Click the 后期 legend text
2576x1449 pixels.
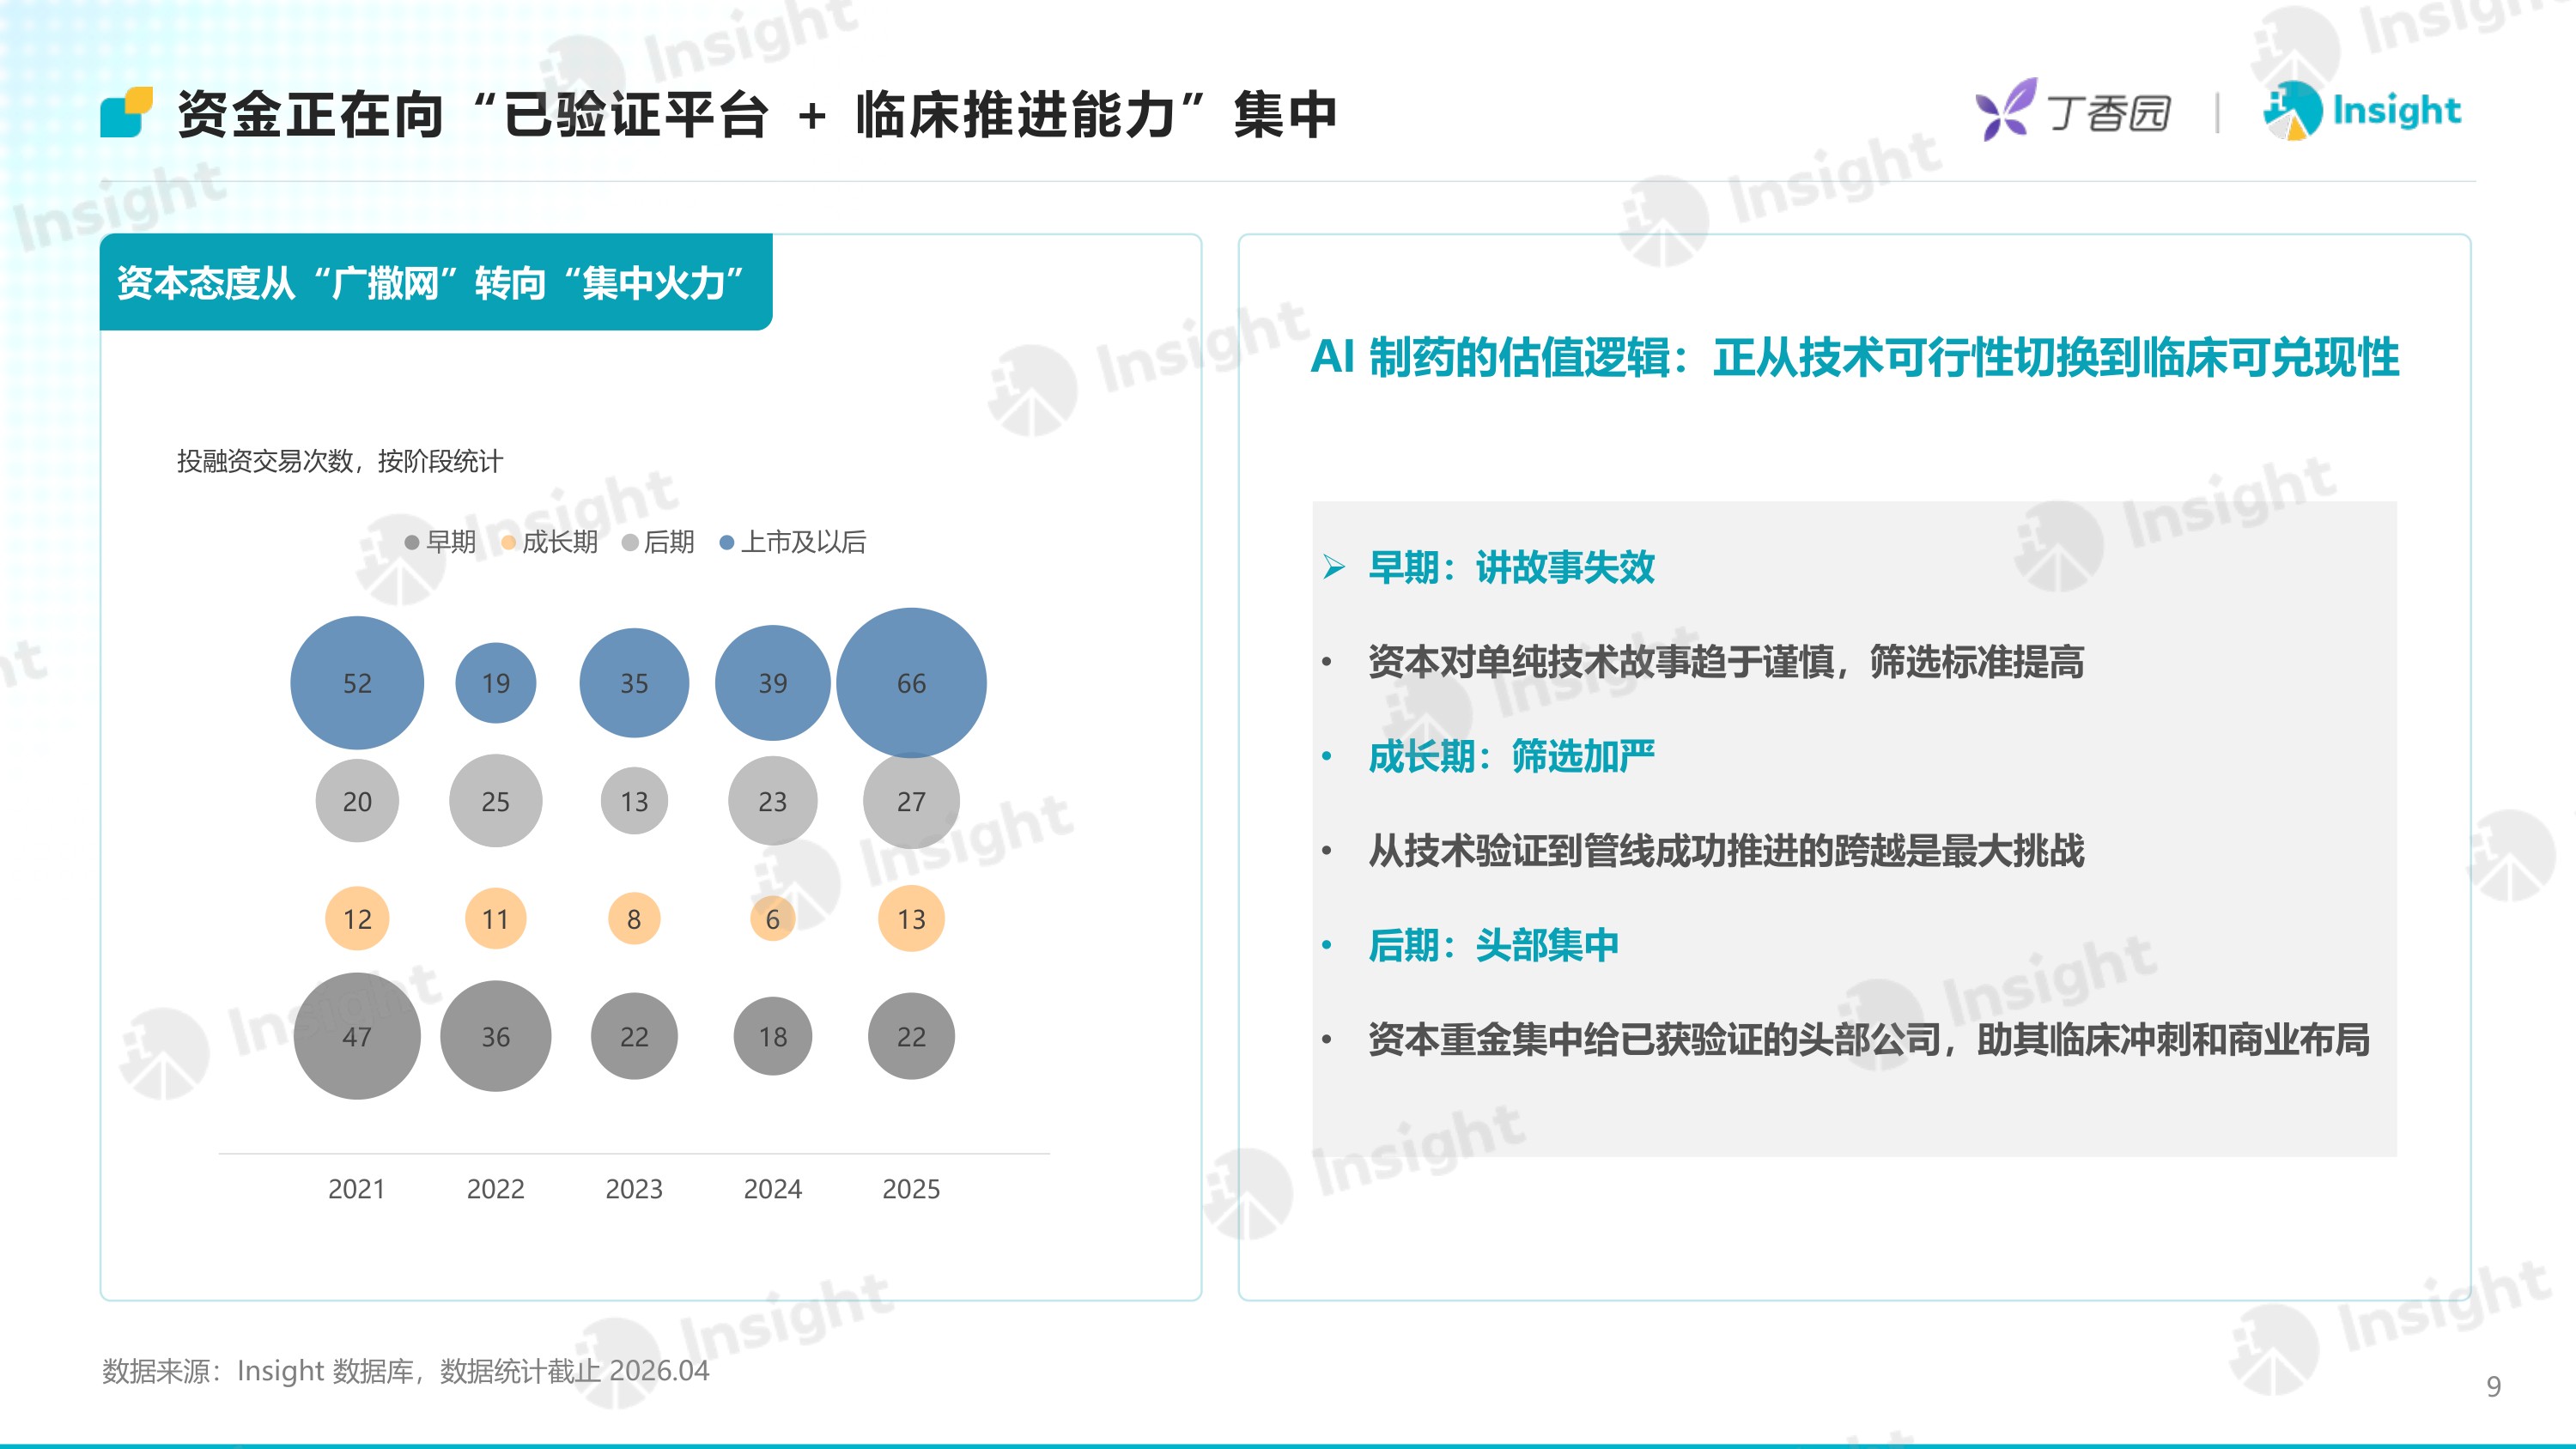pyautogui.click(x=669, y=542)
